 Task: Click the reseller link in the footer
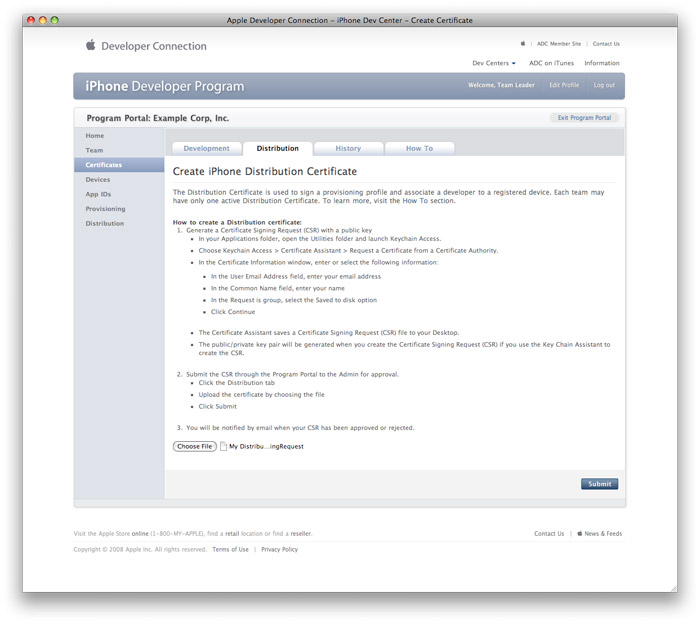point(301,533)
